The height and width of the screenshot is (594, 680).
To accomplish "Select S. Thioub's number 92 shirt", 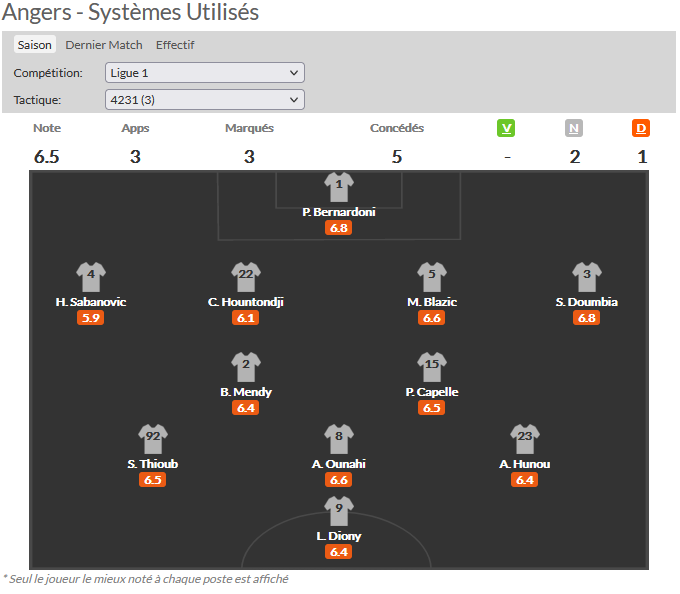I will (x=153, y=439).
